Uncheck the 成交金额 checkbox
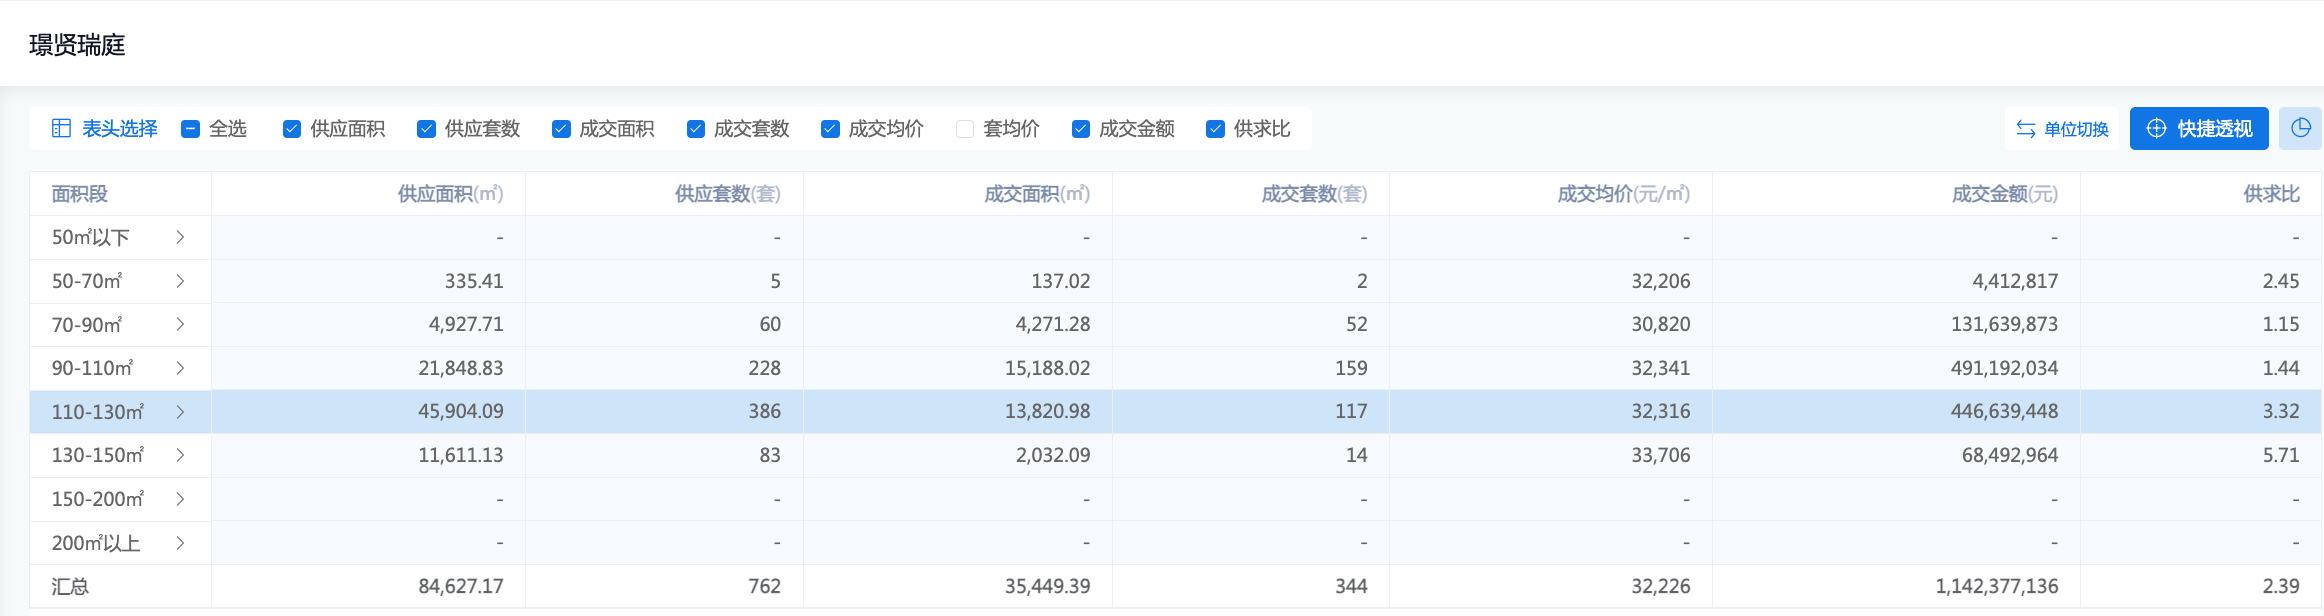 1081,129
